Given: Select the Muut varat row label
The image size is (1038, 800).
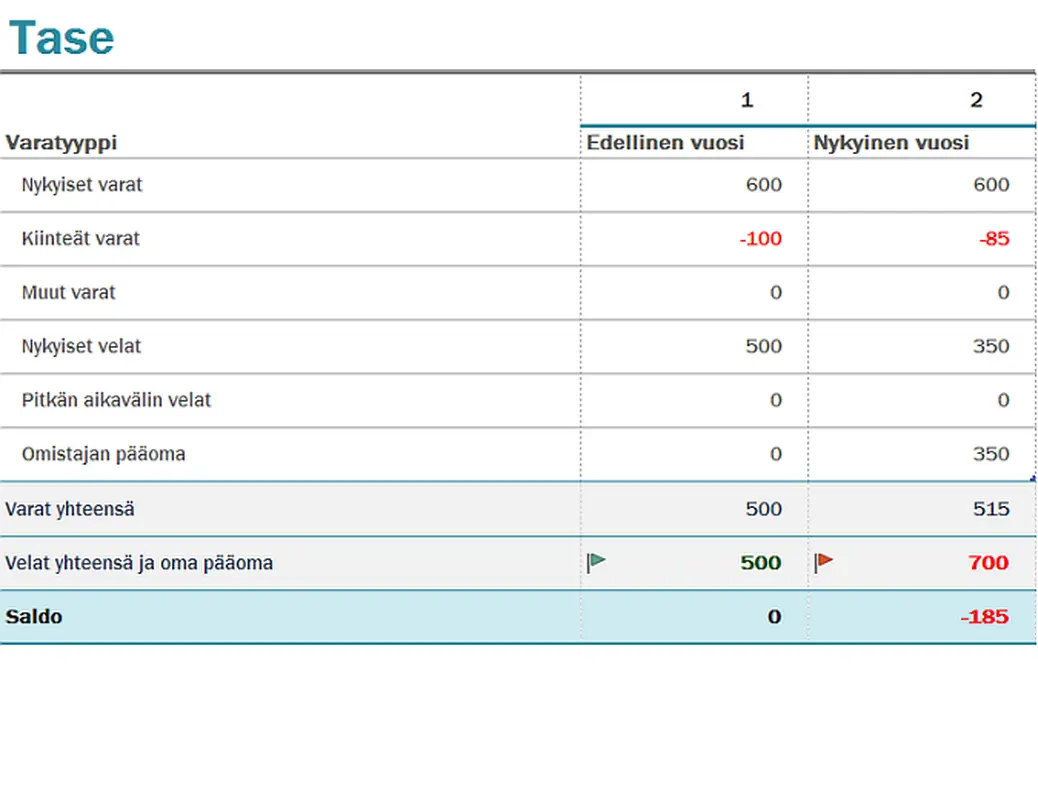Looking at the screenshot, I should [x=68, y=293].
